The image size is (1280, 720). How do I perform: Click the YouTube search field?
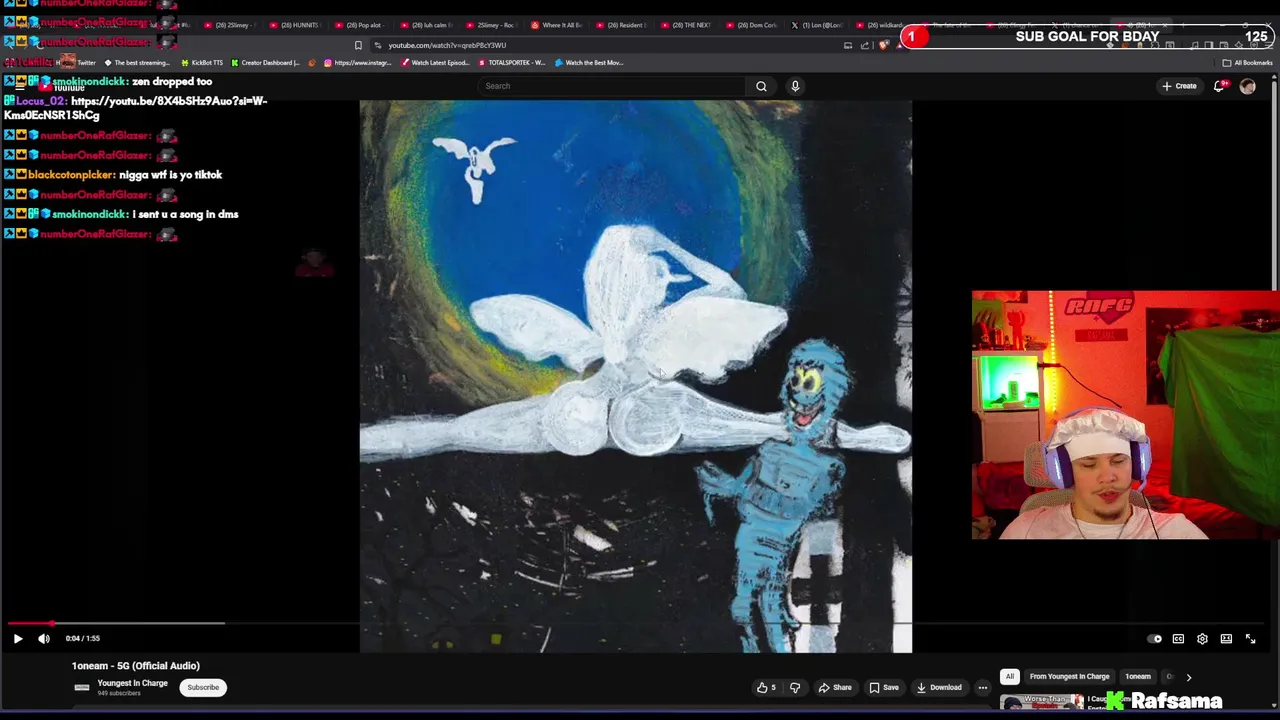(611, 86)
